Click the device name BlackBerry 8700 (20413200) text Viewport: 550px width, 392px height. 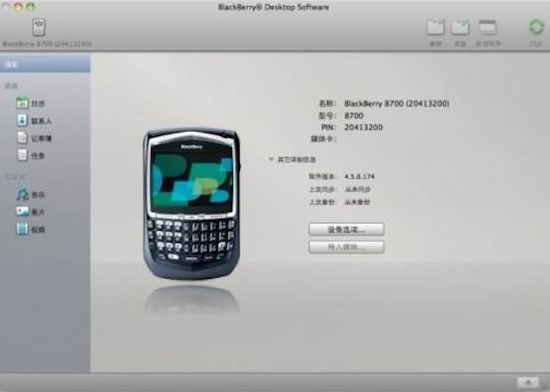coord(397,103)
